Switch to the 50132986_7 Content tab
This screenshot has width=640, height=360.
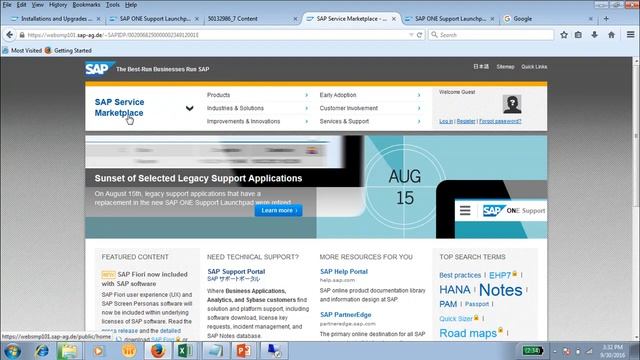coord(250,19)
